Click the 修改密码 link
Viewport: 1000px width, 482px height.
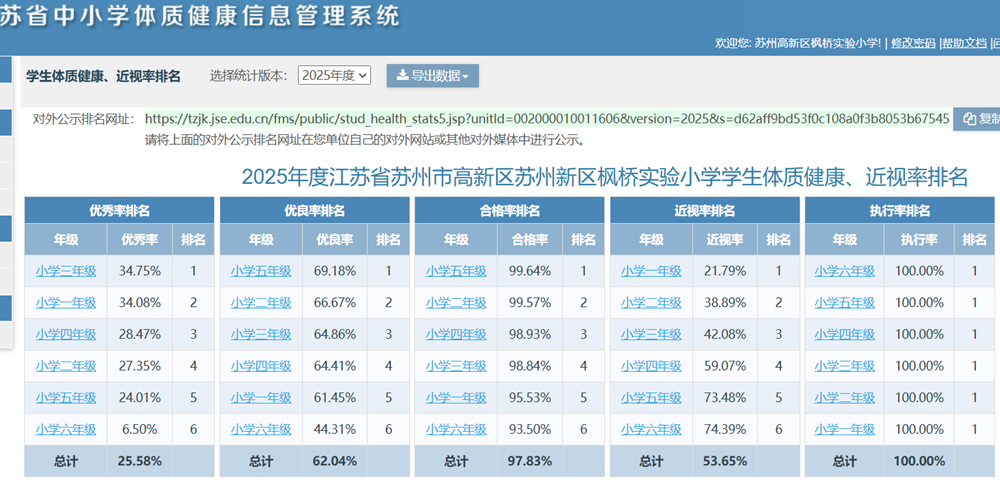pos(913,43)
